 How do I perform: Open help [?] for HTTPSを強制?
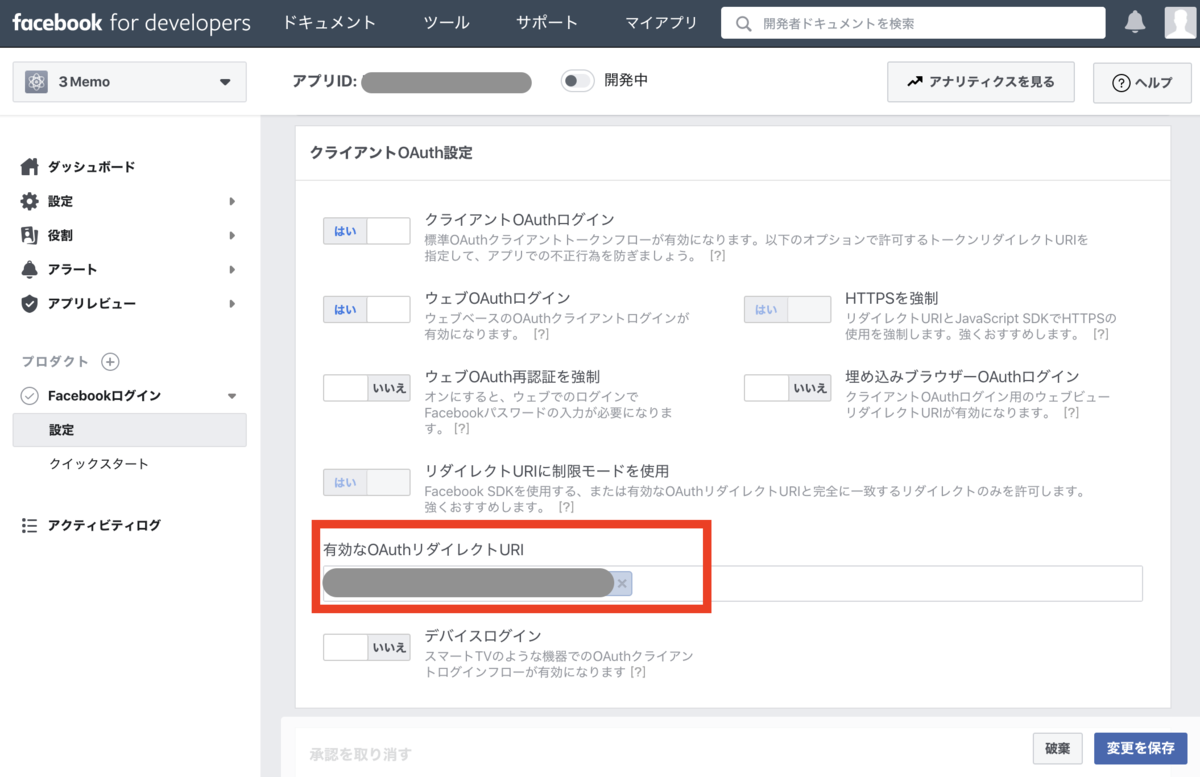click(1100, 334)
